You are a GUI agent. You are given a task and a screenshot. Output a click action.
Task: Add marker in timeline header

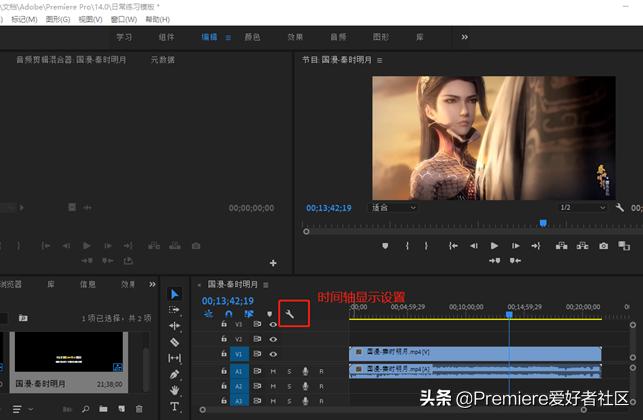(269, 314)
